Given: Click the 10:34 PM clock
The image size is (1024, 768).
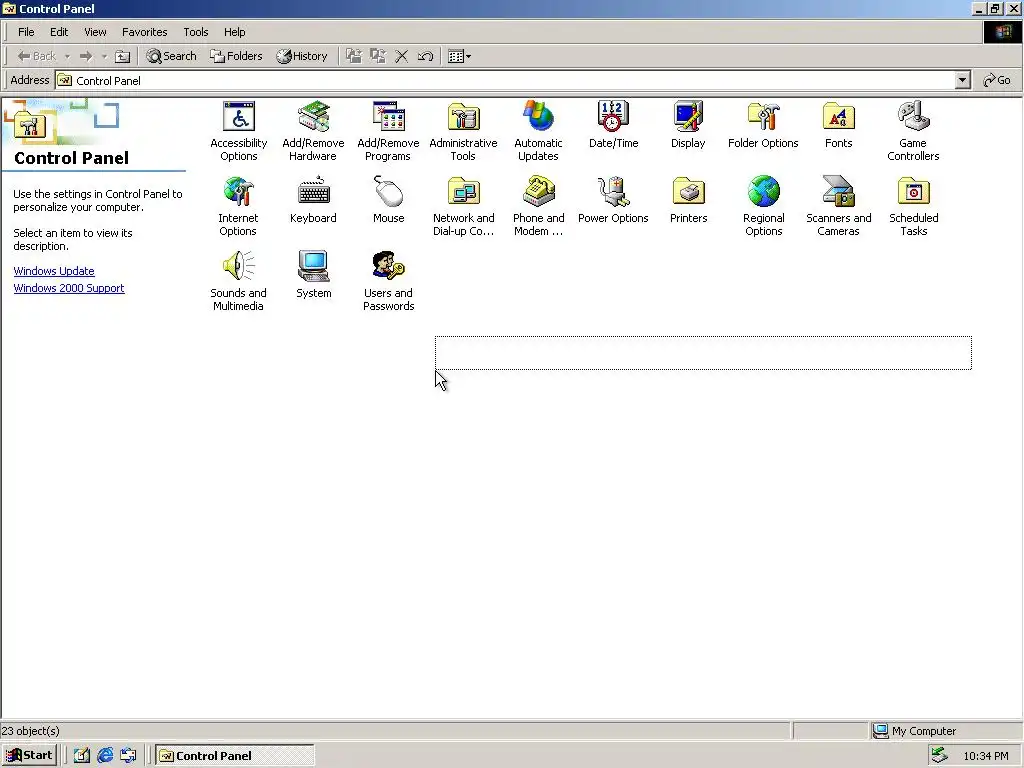Looking at the screenshot, I should (x=985, y=756).
